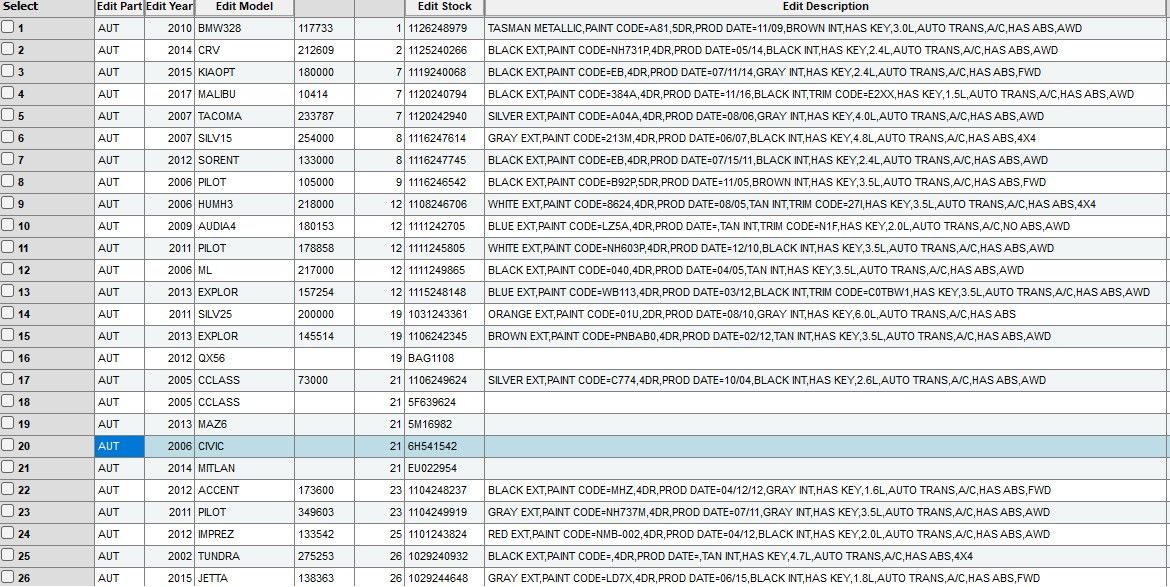1170x587 pixels.
Task: Click the MITLAN model cell
Action: [244, 468]
